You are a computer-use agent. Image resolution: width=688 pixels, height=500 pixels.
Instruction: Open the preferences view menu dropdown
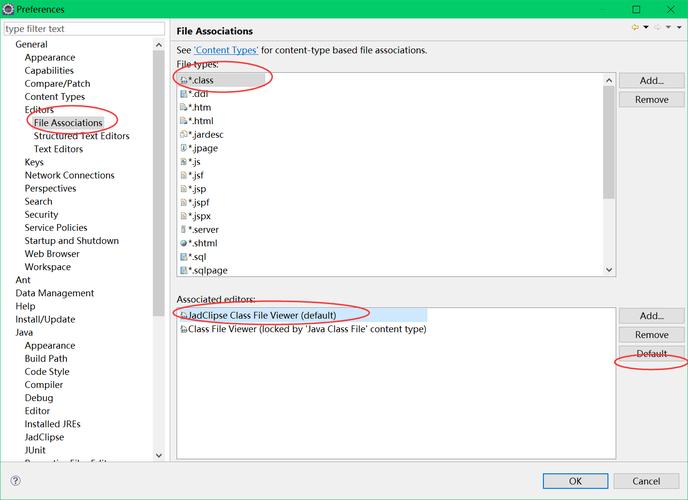pyautogui.click(x=679, y=27)
